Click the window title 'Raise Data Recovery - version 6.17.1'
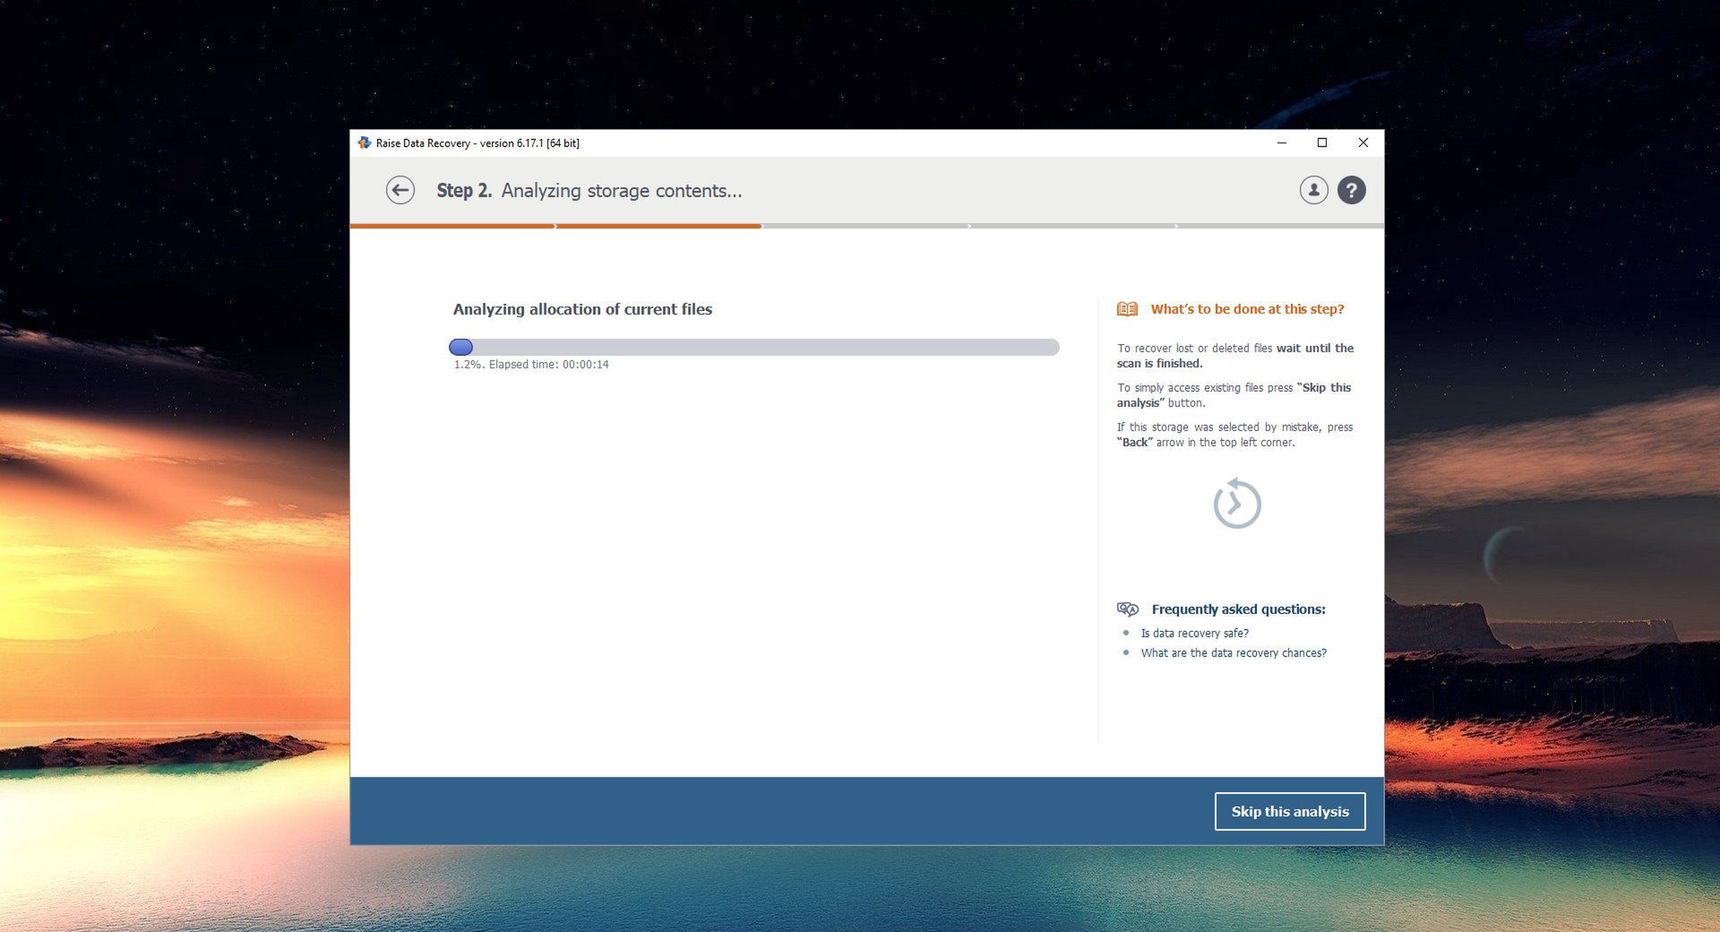This screenshot has height=932, width=1720. (x=477, y=143)
